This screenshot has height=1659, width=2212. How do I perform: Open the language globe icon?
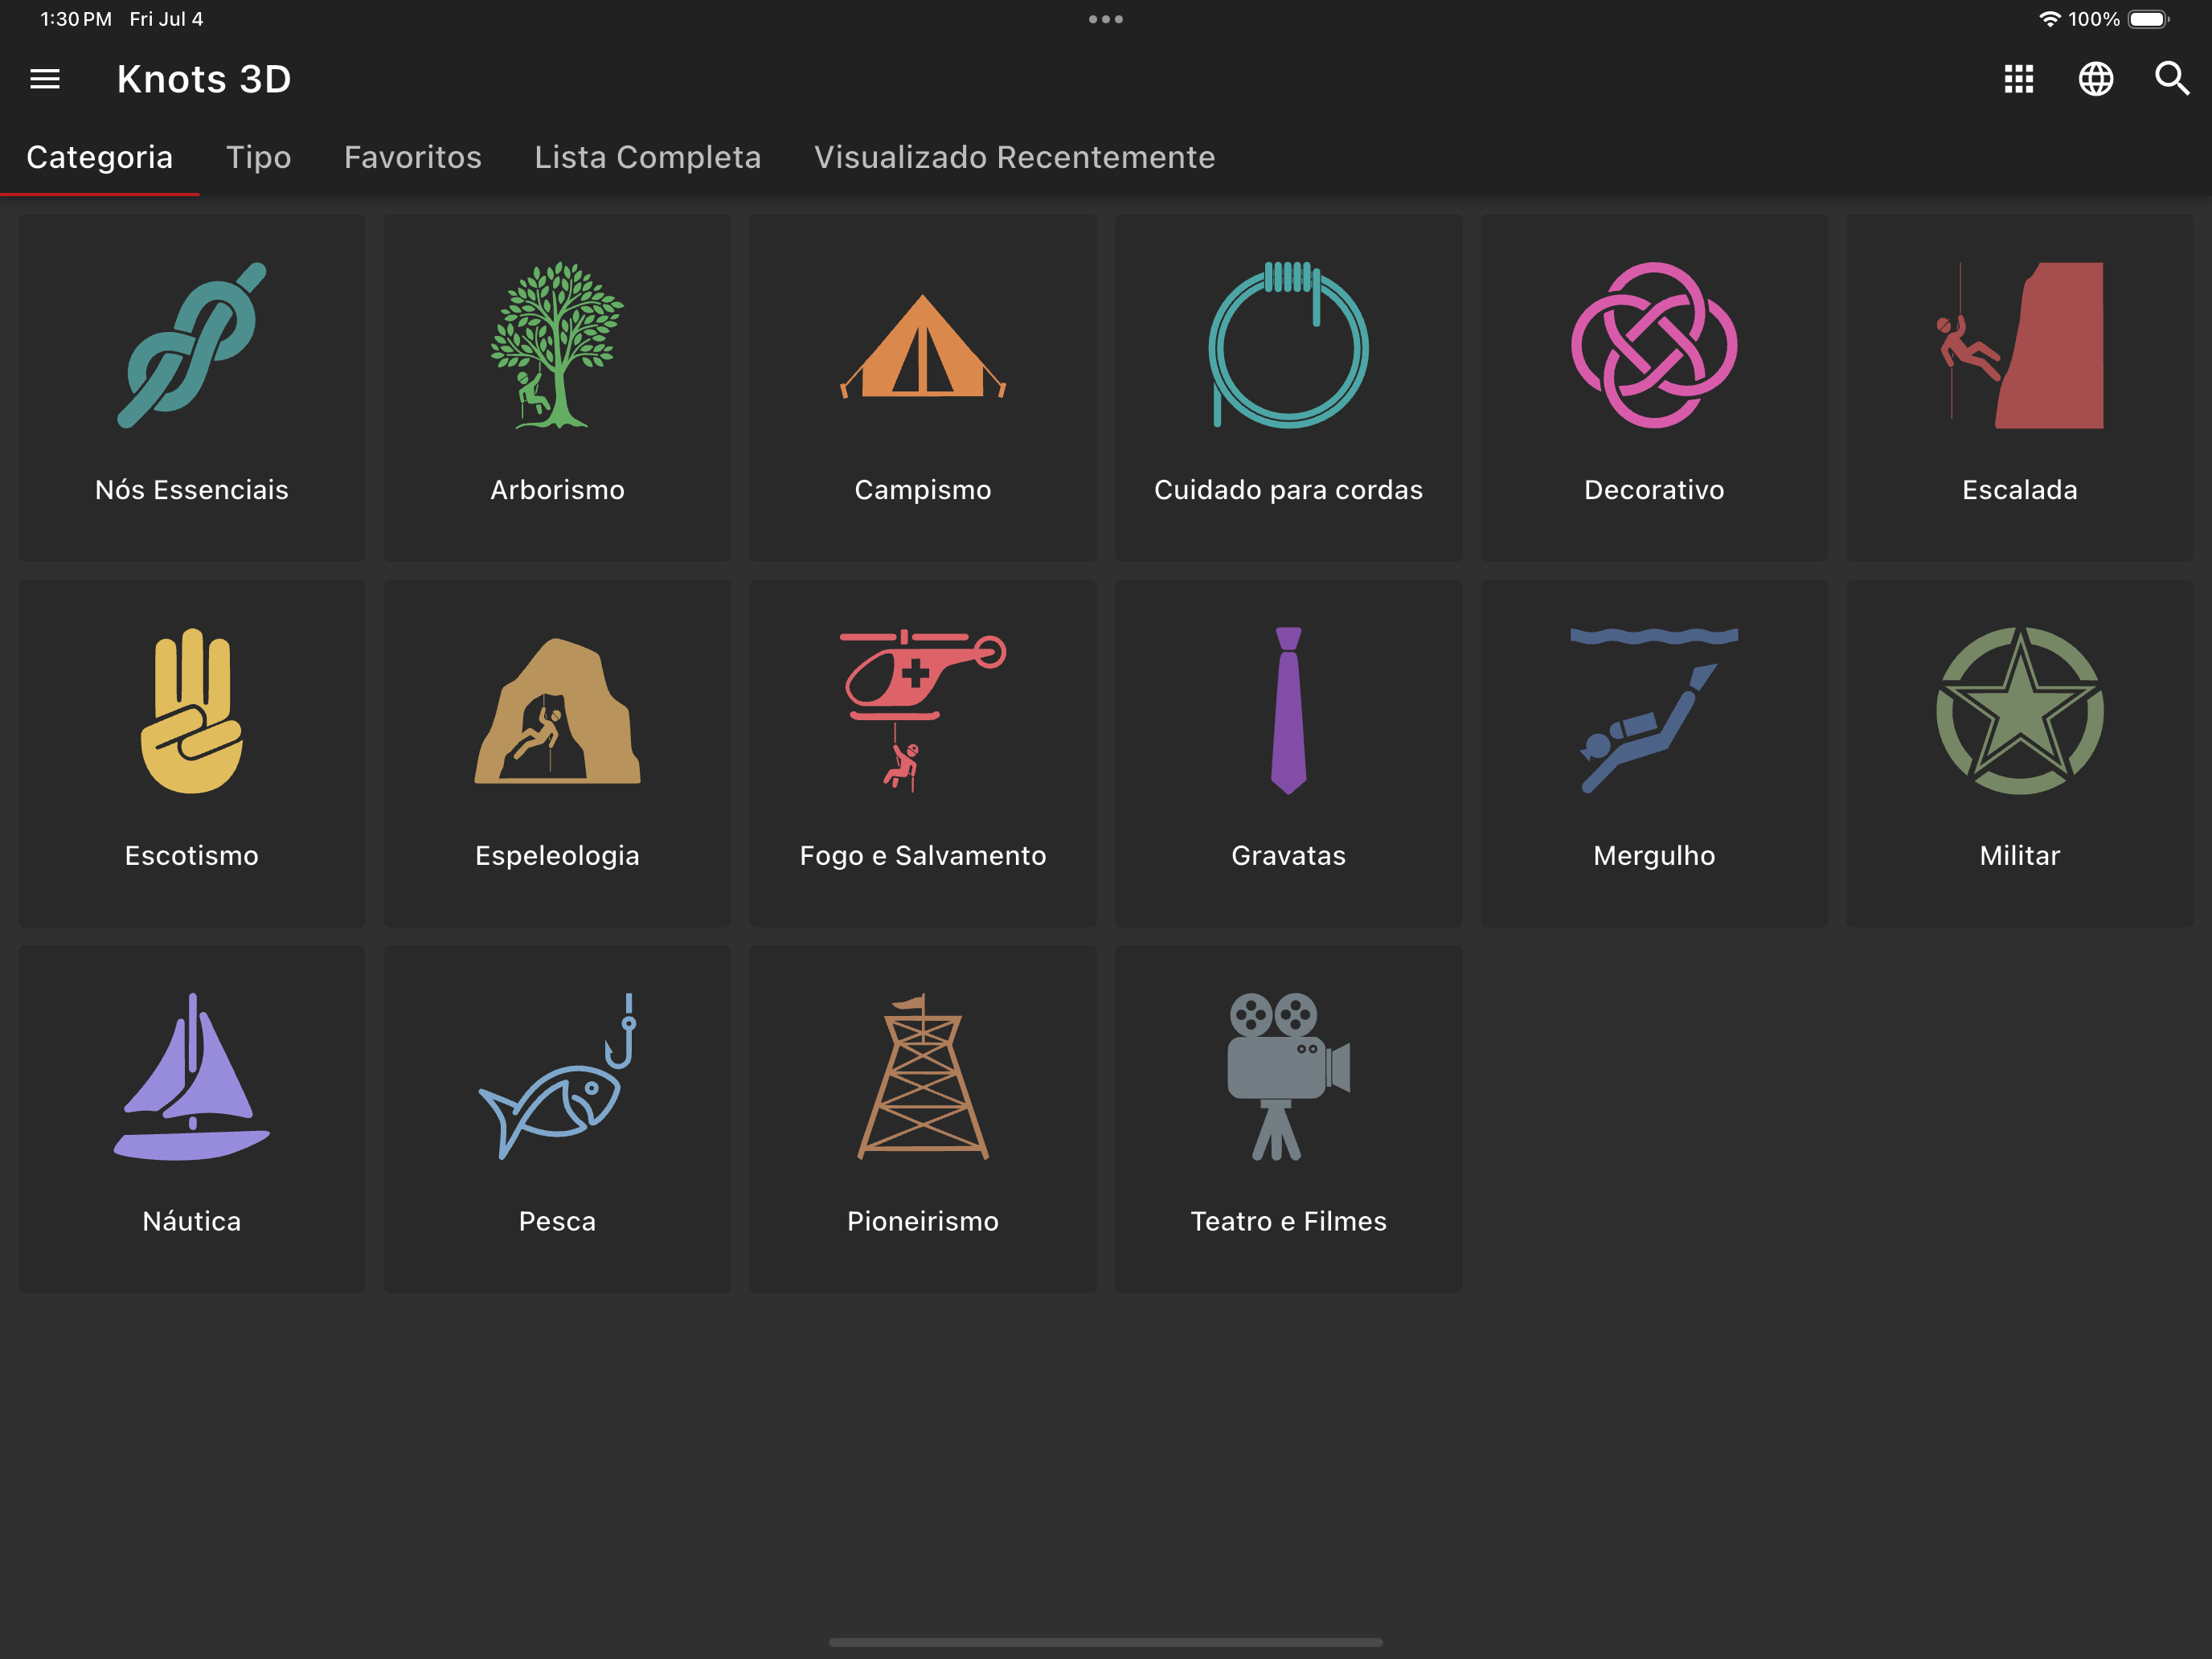pos(2095,79)
